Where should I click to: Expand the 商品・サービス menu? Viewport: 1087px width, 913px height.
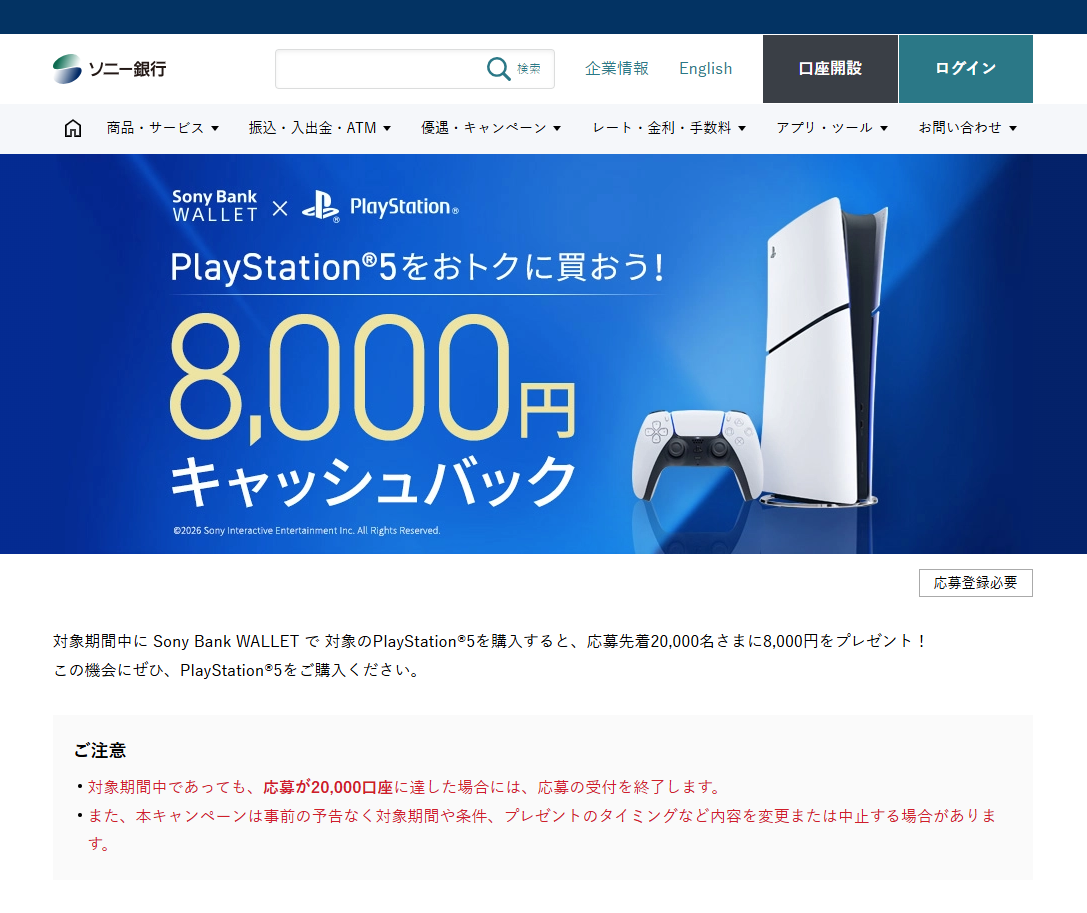(x=162, y=128)
